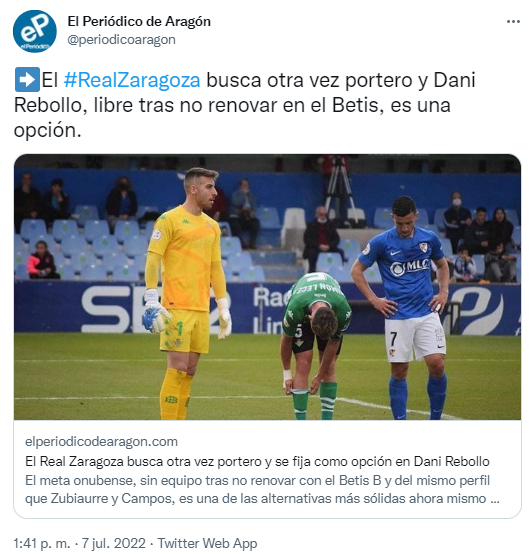Image resolution: width=530 pixels, height=554 pixels.
Task: Open the tweet timestamp 1:41 p. m.
Action: coord(42,543)
